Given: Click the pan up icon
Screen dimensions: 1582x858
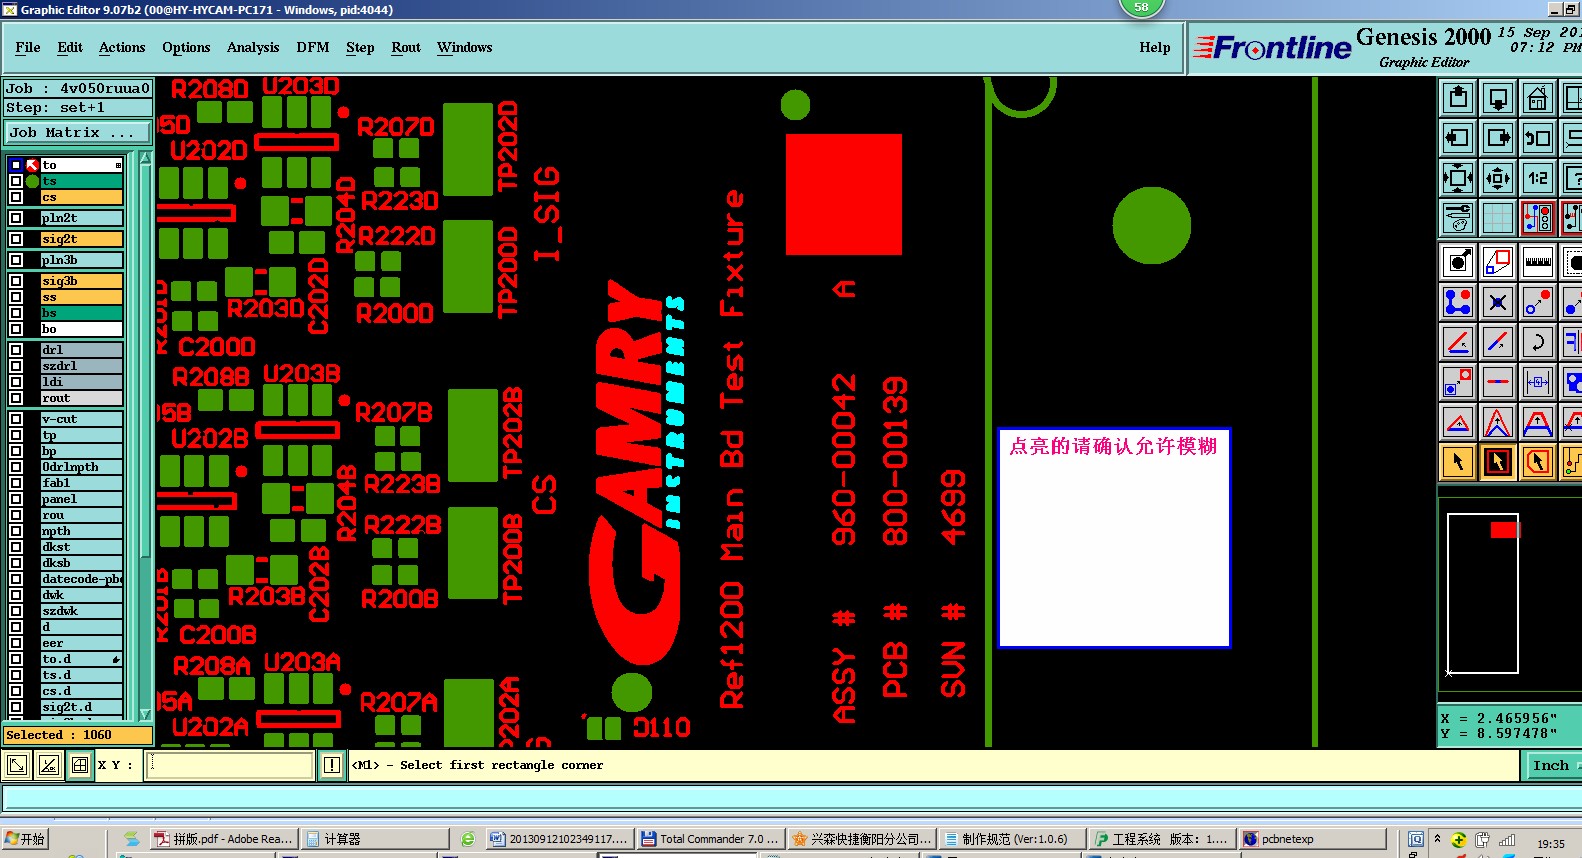Looking at the screenshot, I should pos(1458,98).
